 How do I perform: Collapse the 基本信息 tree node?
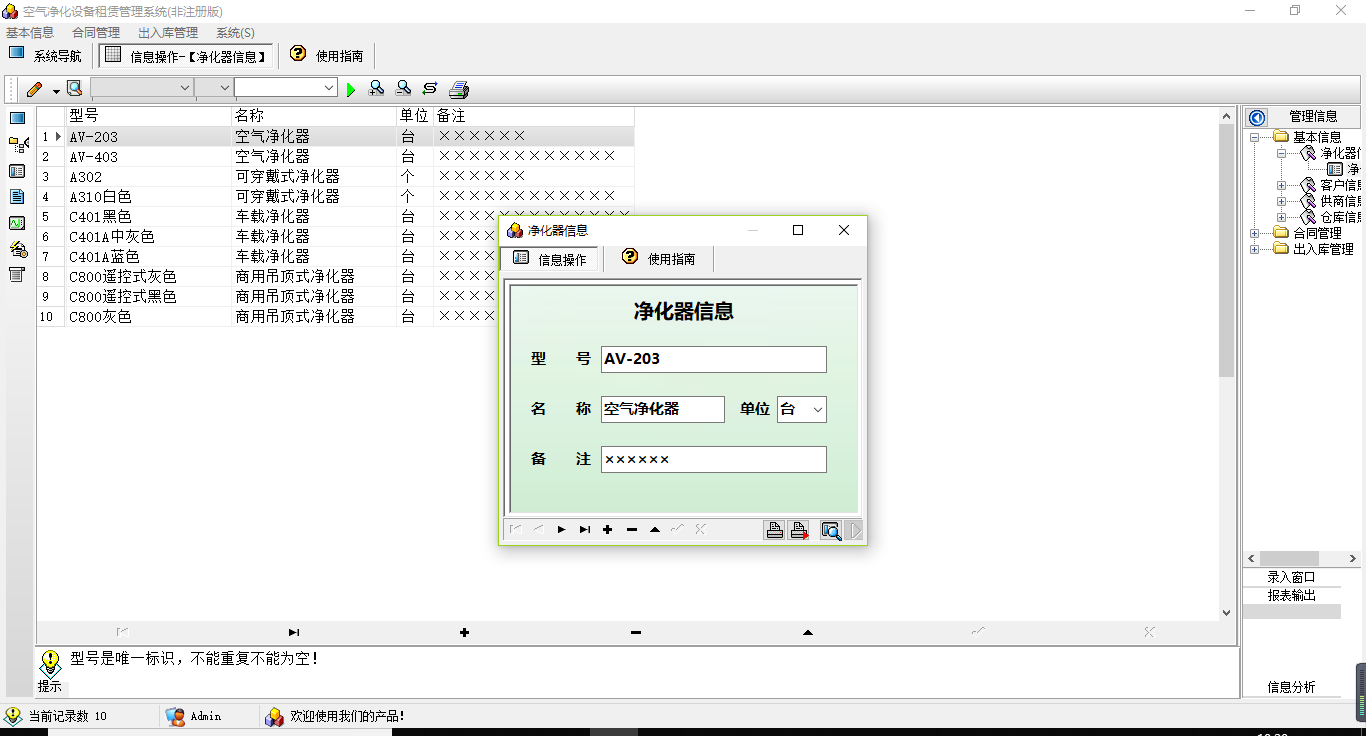1255,137
